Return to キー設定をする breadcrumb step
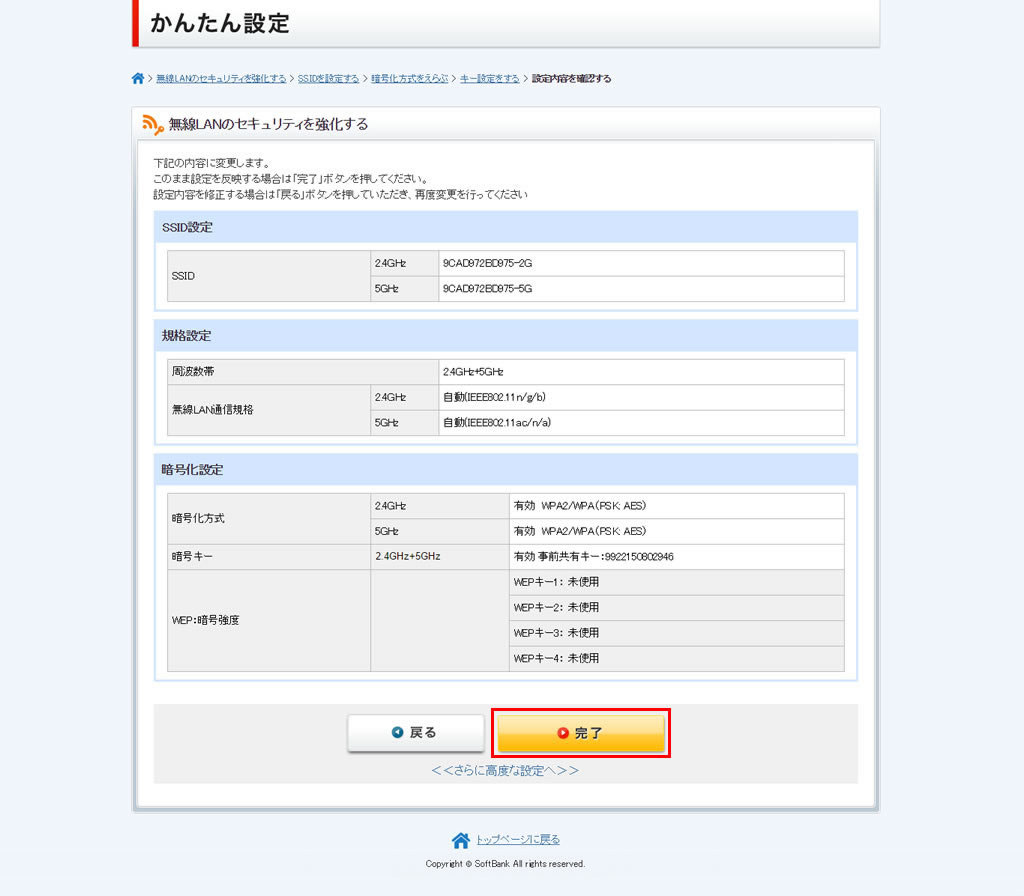This screenshot has width=1024, height=896. click(490, 79)
